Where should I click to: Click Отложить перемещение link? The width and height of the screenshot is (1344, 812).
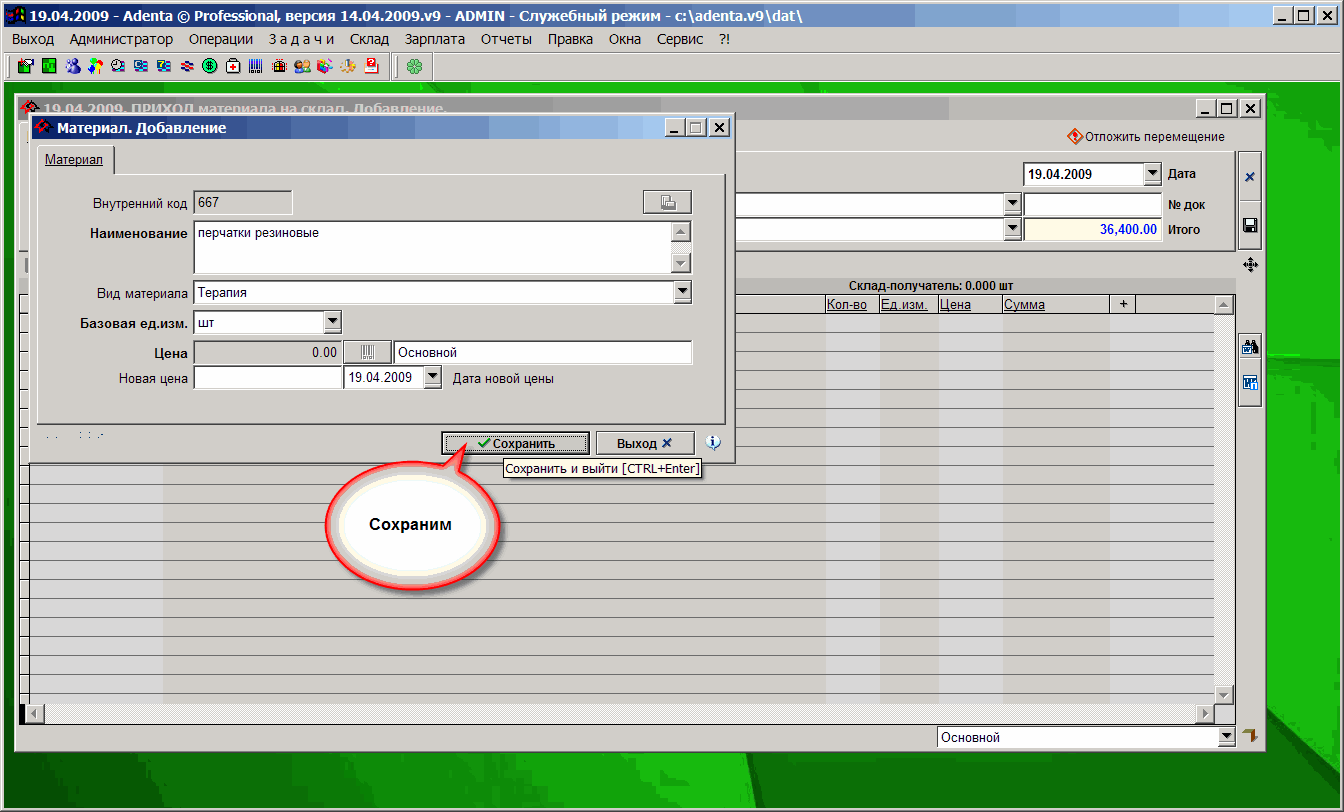coord(1146,137)
